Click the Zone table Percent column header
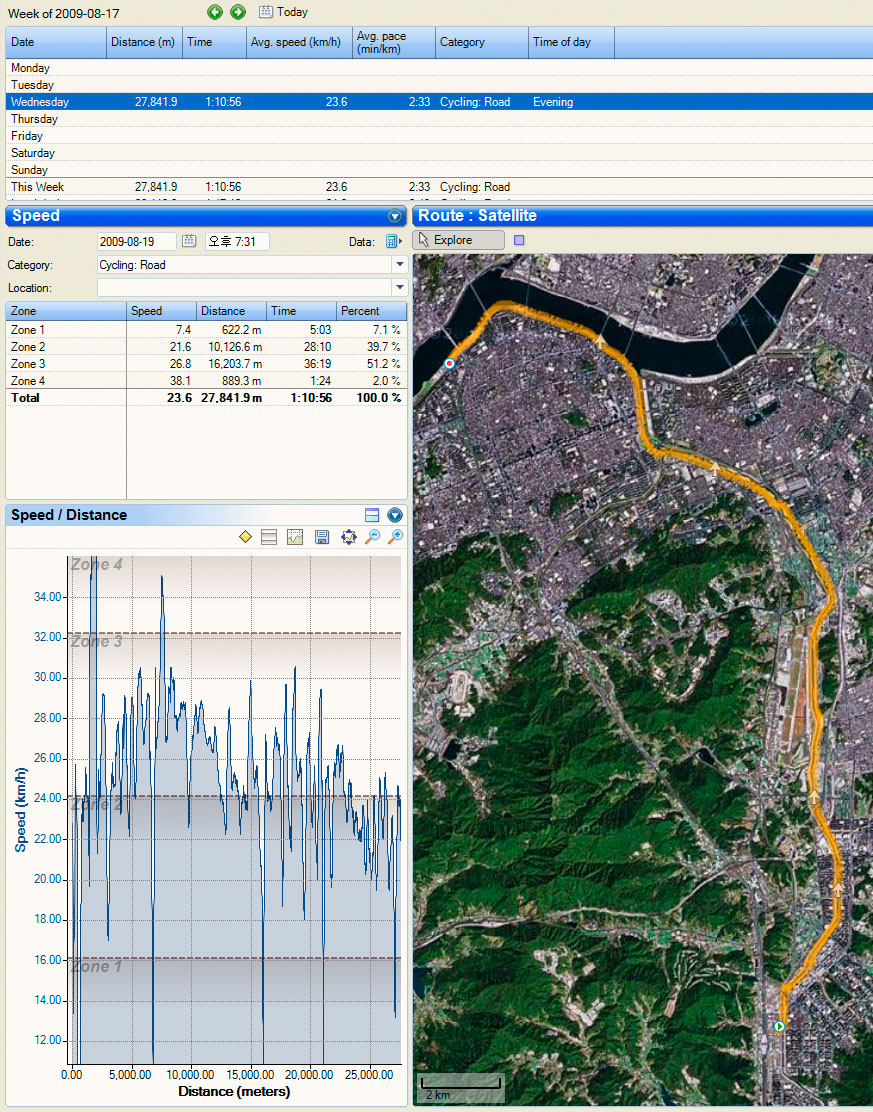Image resolution: width=873 pixels, height=1112 pixels. (370, 311)
